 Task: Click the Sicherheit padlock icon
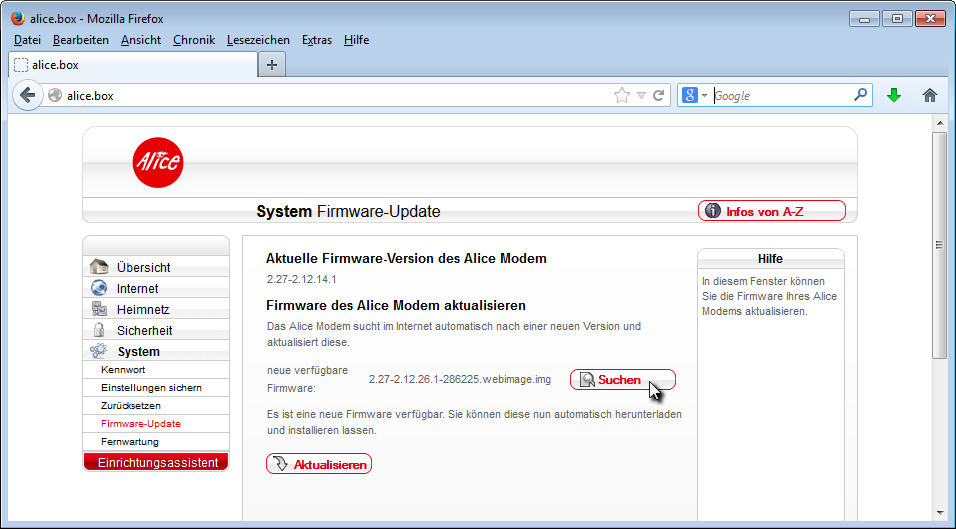[99, 330]
